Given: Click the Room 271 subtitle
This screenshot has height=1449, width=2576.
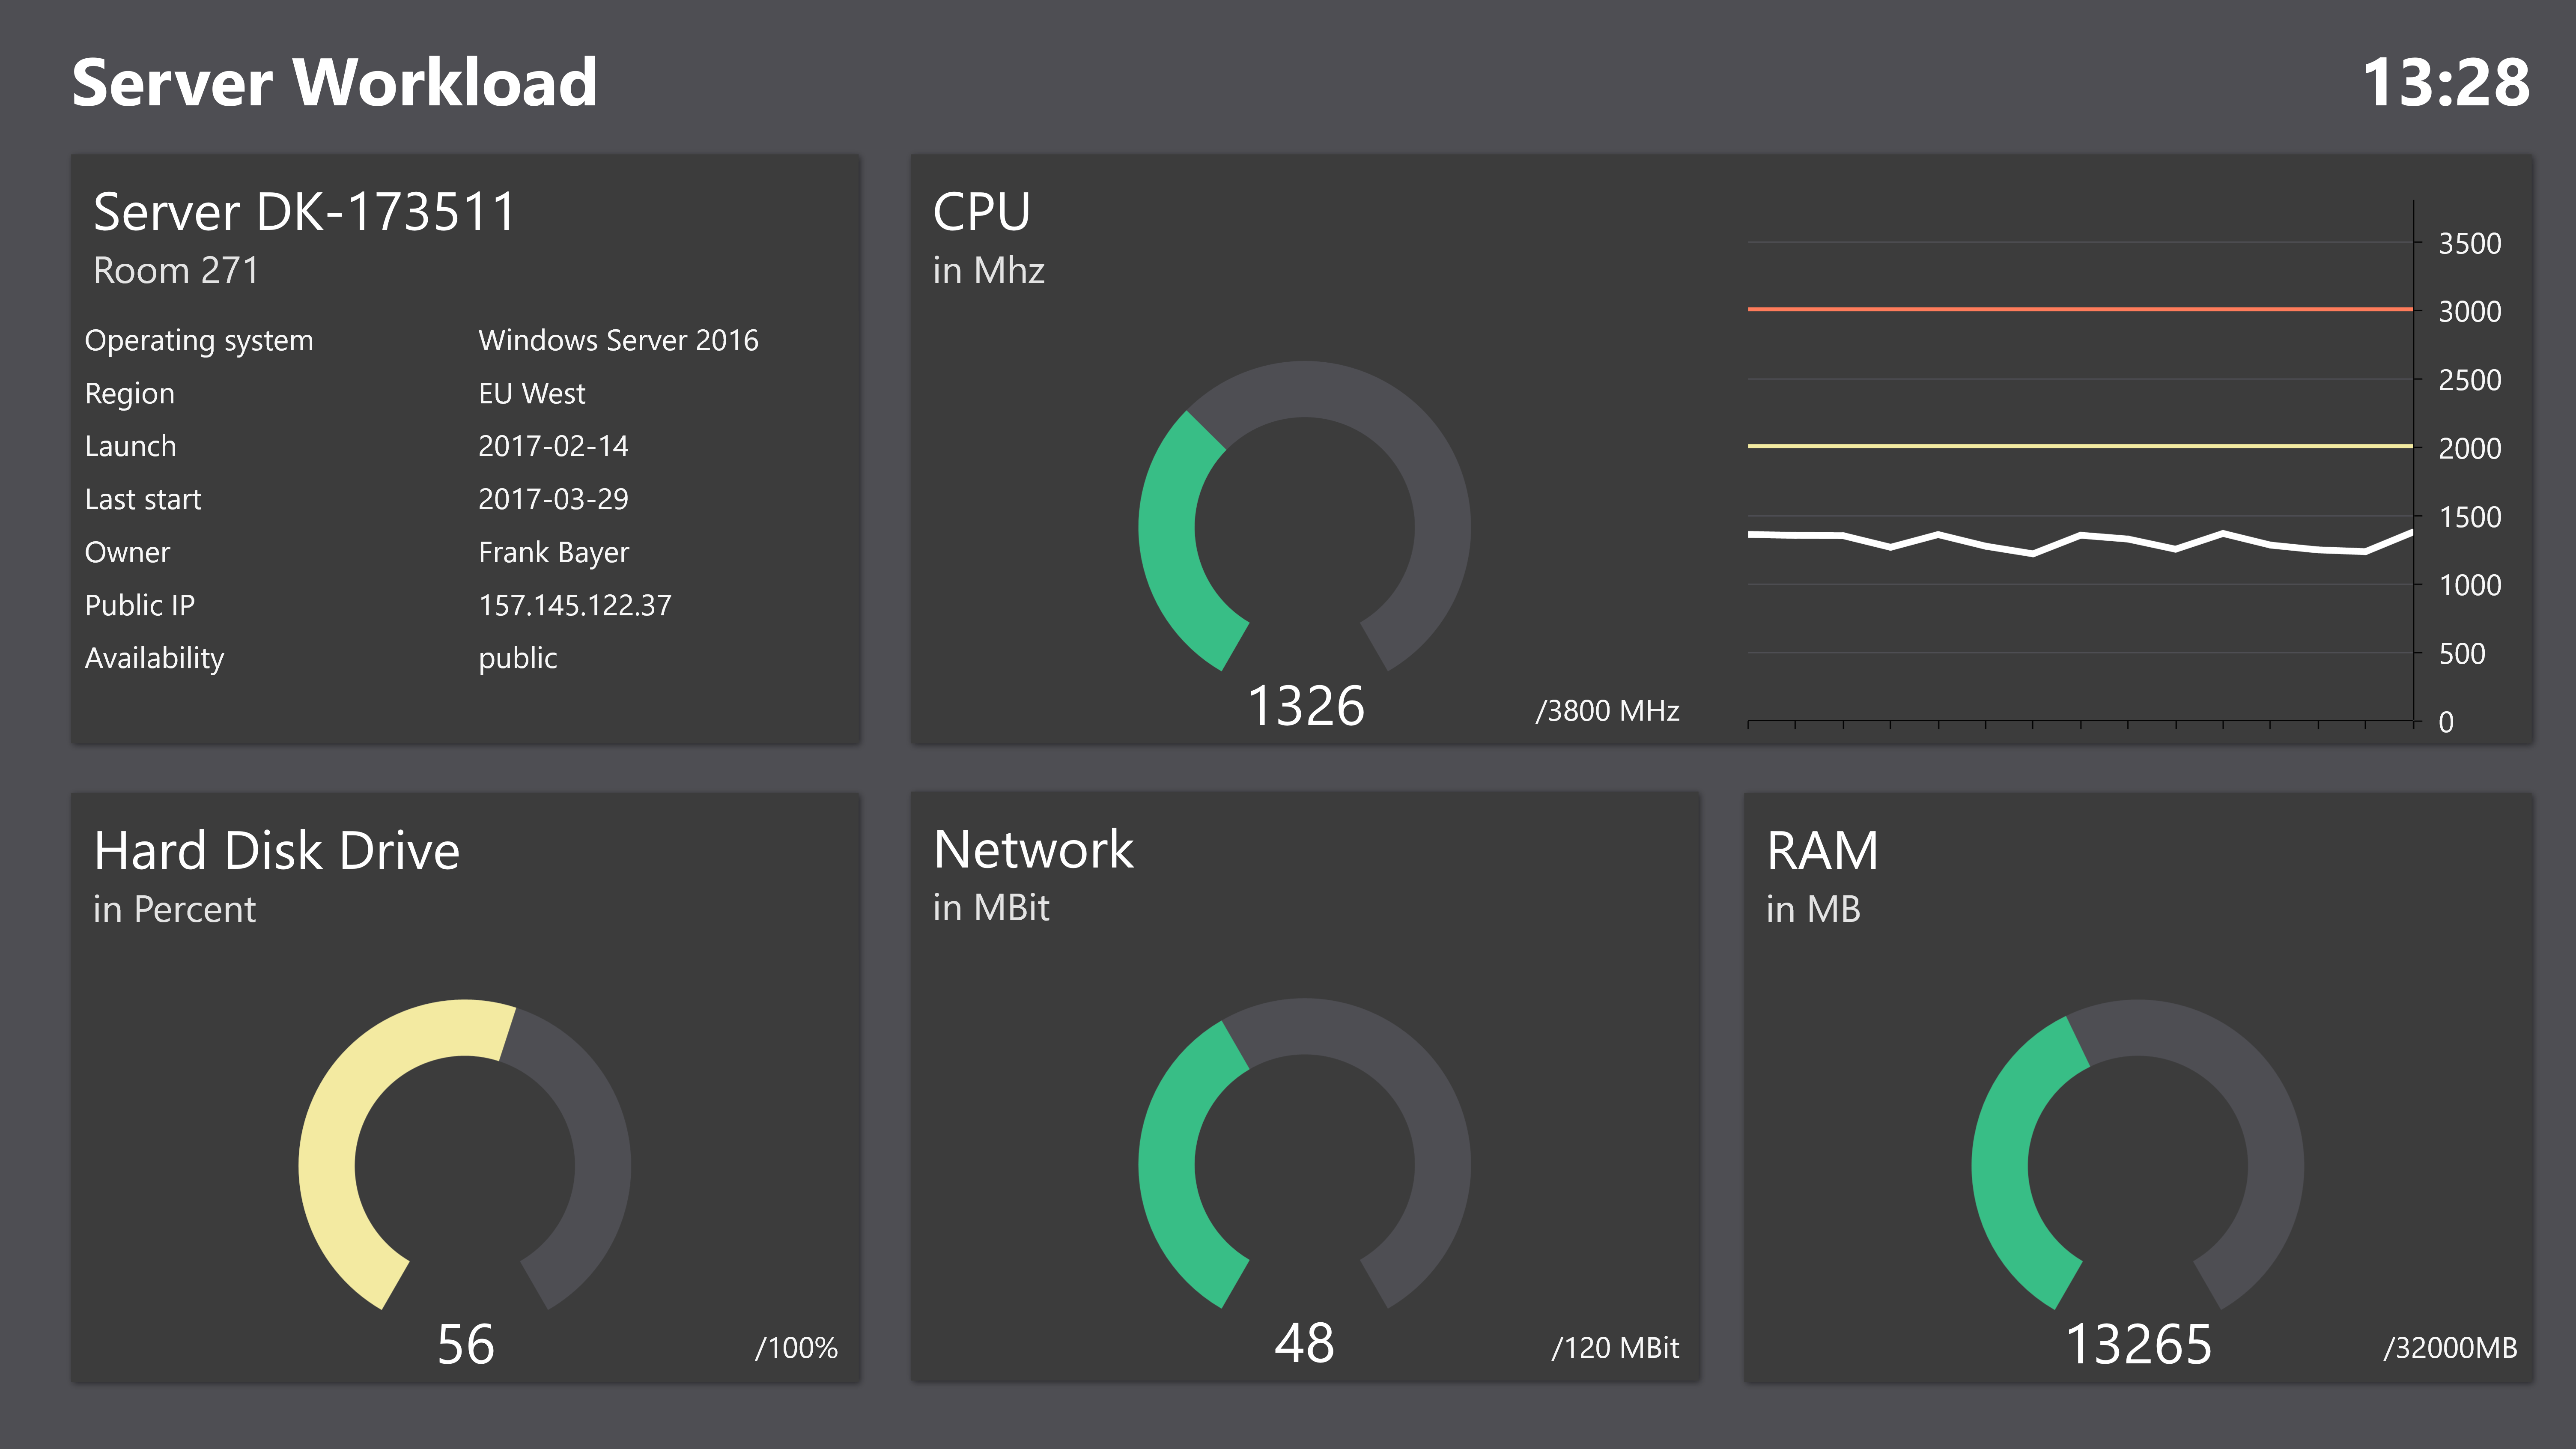Looking at the screenshot, I should (176, 271).
